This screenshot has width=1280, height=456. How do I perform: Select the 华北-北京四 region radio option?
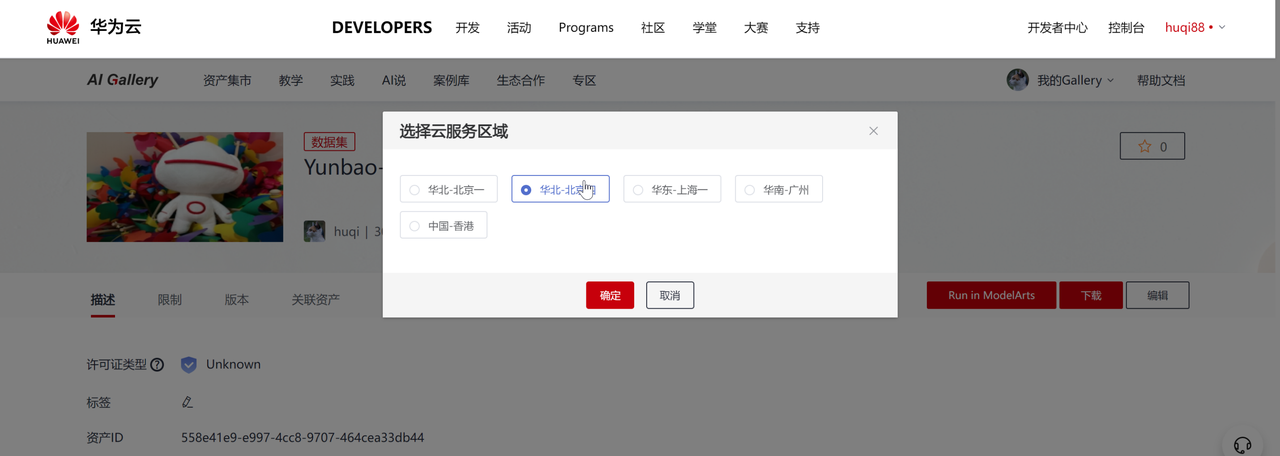pyautogui.click(x=560, y=189)
